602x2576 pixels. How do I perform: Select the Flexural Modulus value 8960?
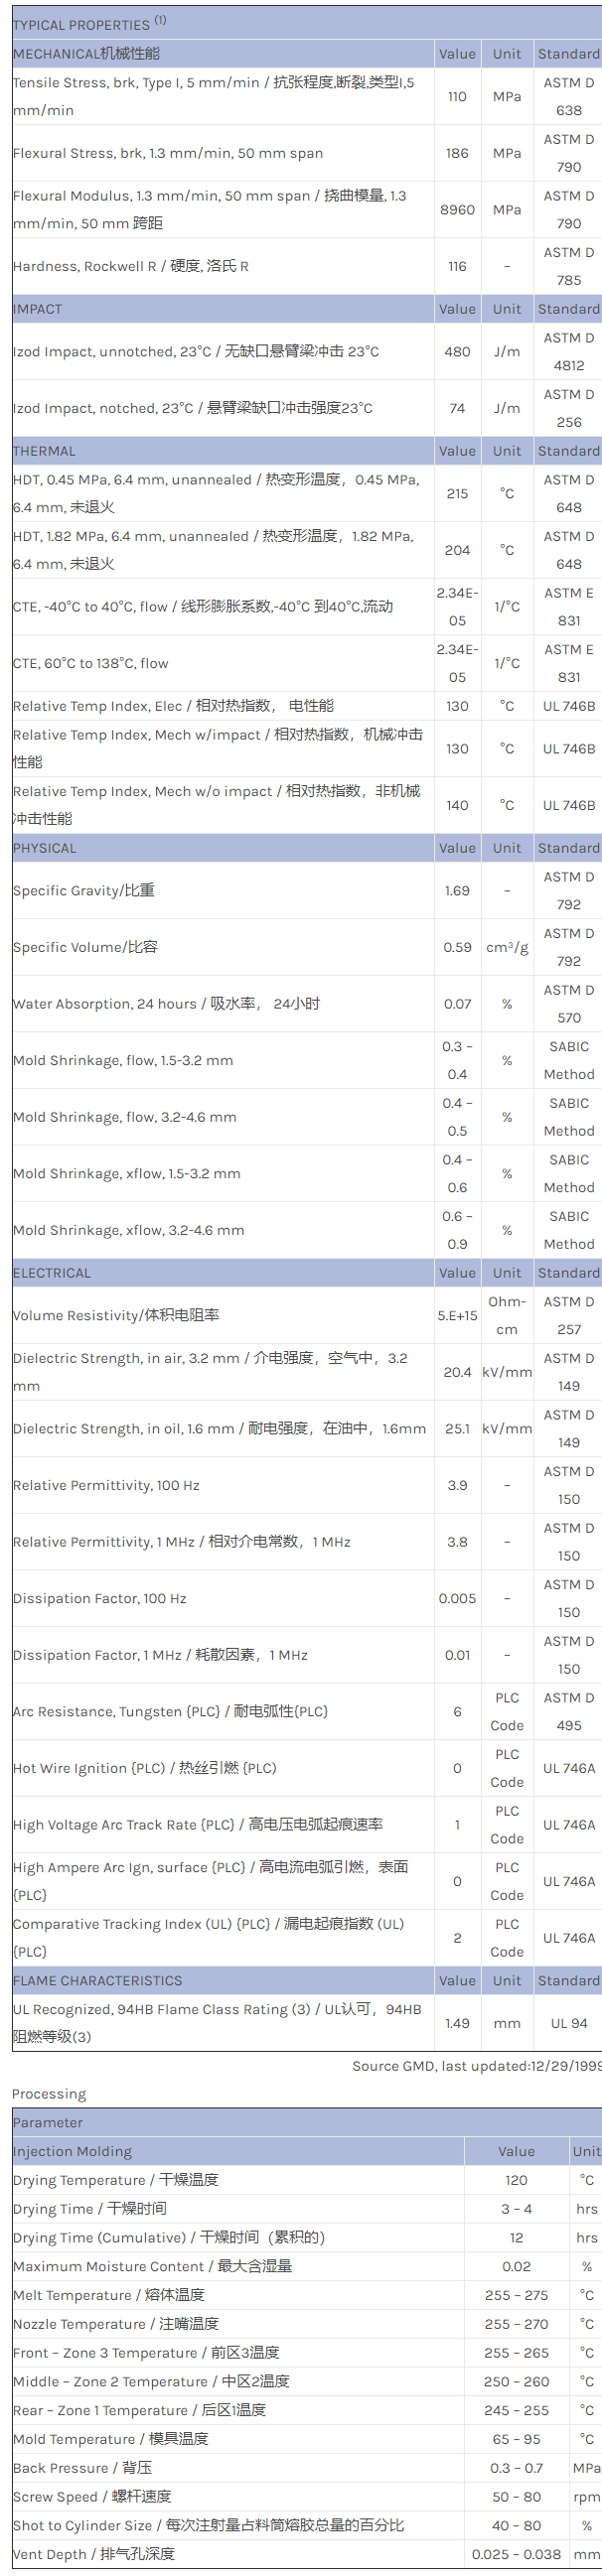[457, 210]
